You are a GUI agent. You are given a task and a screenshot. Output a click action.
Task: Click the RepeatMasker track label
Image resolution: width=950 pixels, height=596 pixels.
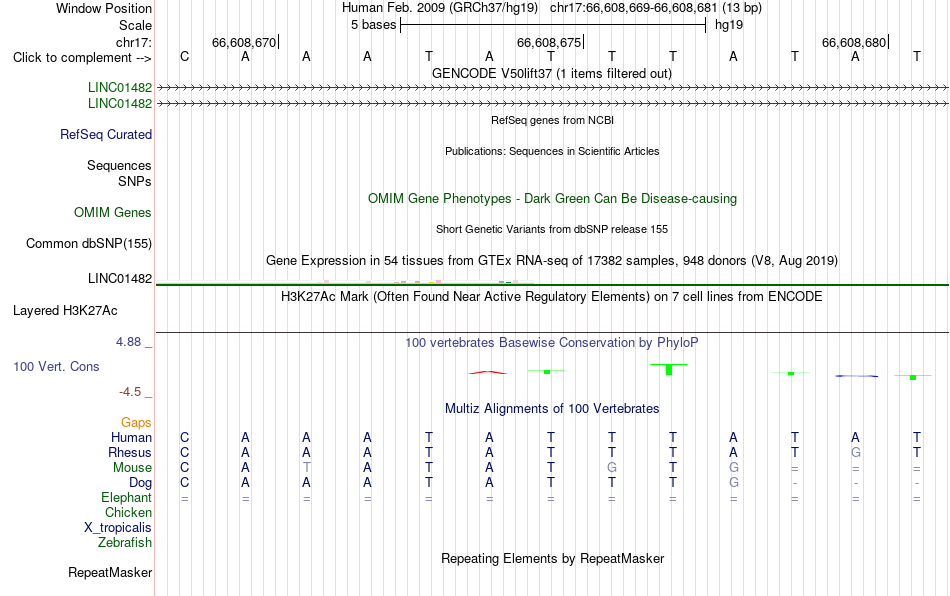click(x=110, y=572)
